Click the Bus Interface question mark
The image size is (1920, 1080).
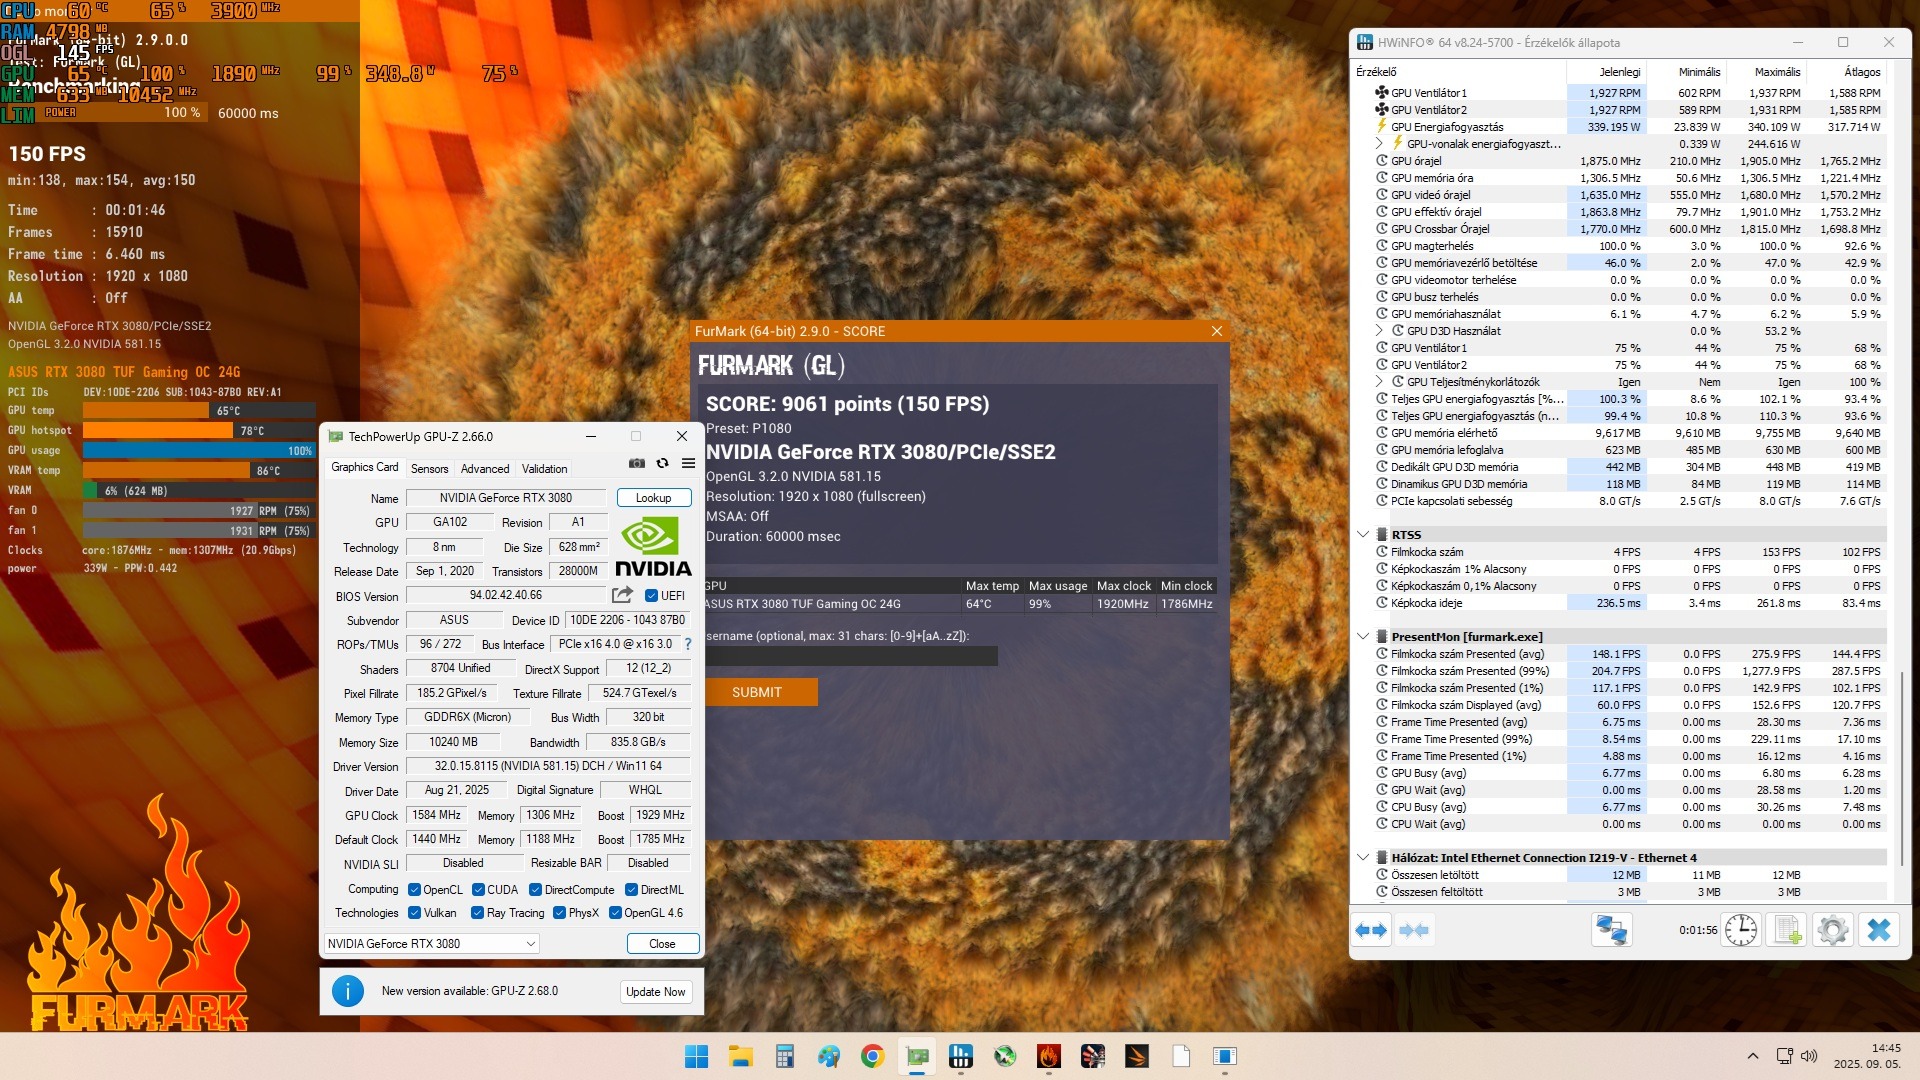pos(688,645)
